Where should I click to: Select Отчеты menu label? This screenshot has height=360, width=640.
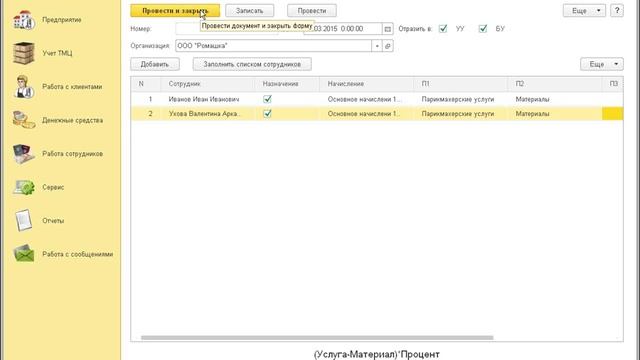pos(53,220)
